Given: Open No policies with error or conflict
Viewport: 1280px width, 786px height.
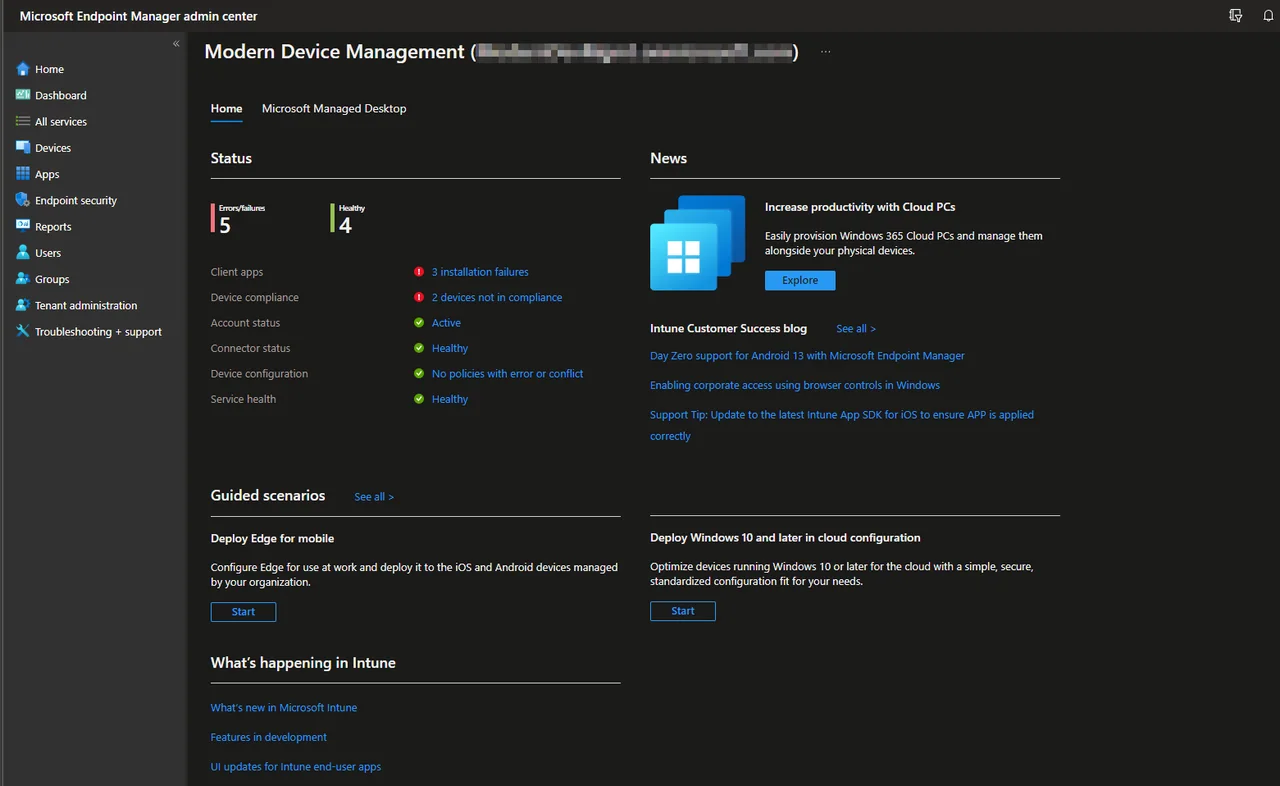Looking at the screenshot, I should click(x=508, y=374).
